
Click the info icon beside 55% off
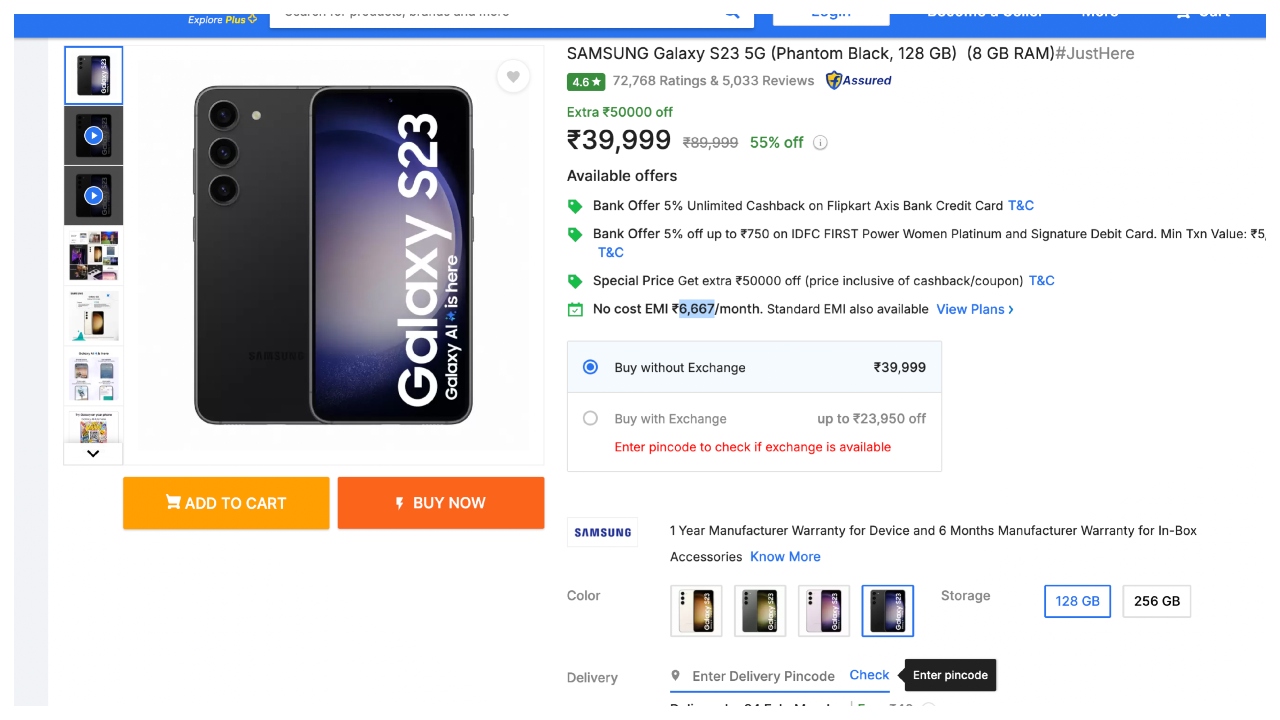[x=820, y=143]
